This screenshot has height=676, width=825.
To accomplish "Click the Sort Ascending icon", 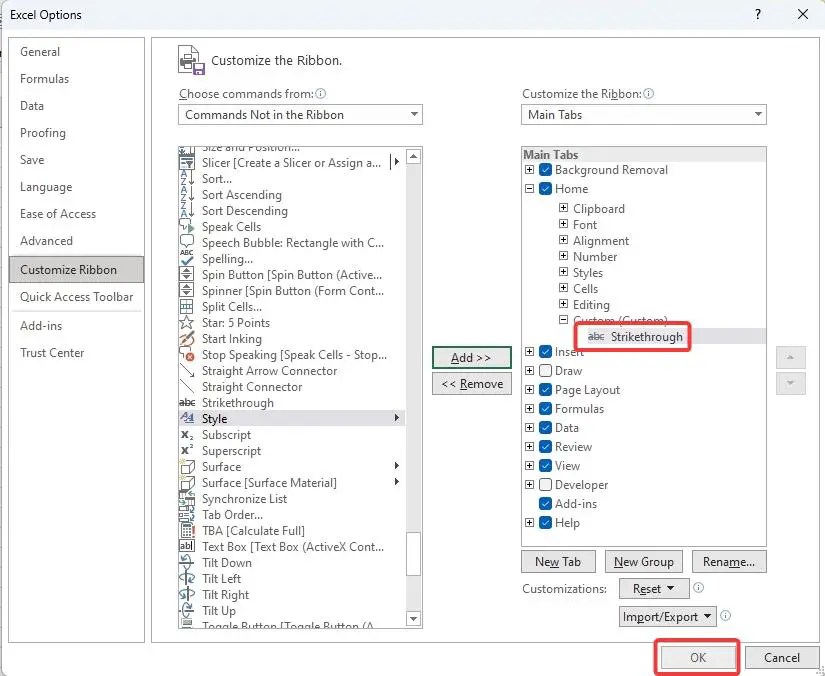I will pyautogui.click(x=187, y=195).
